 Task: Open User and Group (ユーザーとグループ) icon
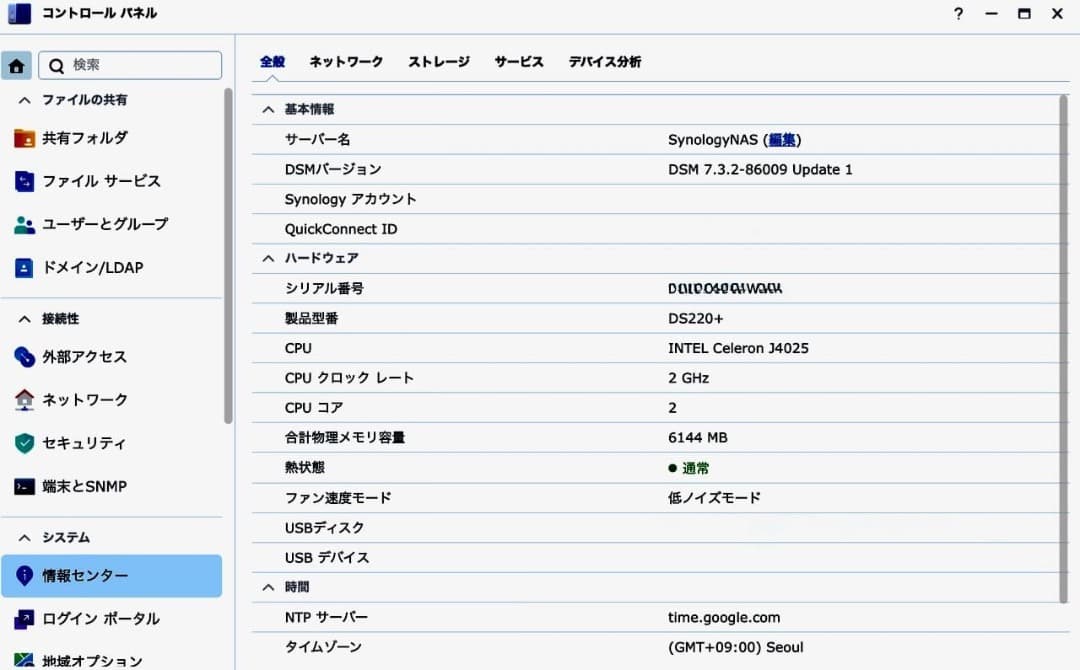pyautogui.click(x=24, y=224)
